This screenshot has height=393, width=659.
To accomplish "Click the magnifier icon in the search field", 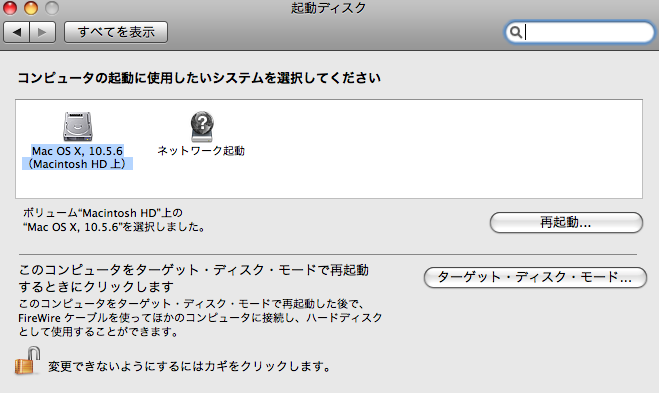I will pyautogui.click(x=516, y=32).
